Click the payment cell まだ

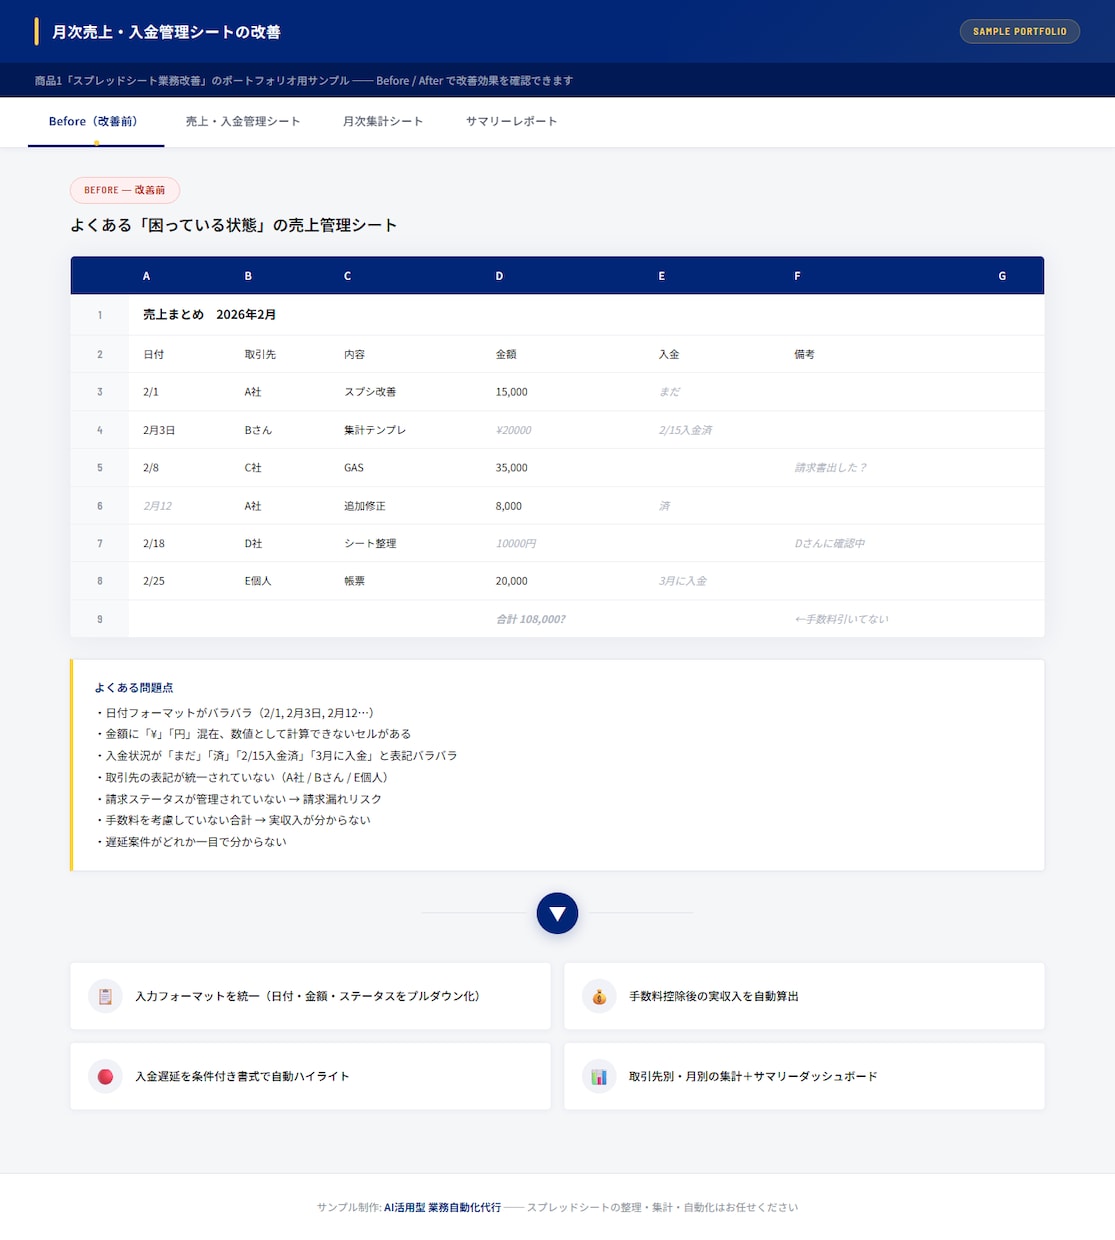(x=670, y=392)
